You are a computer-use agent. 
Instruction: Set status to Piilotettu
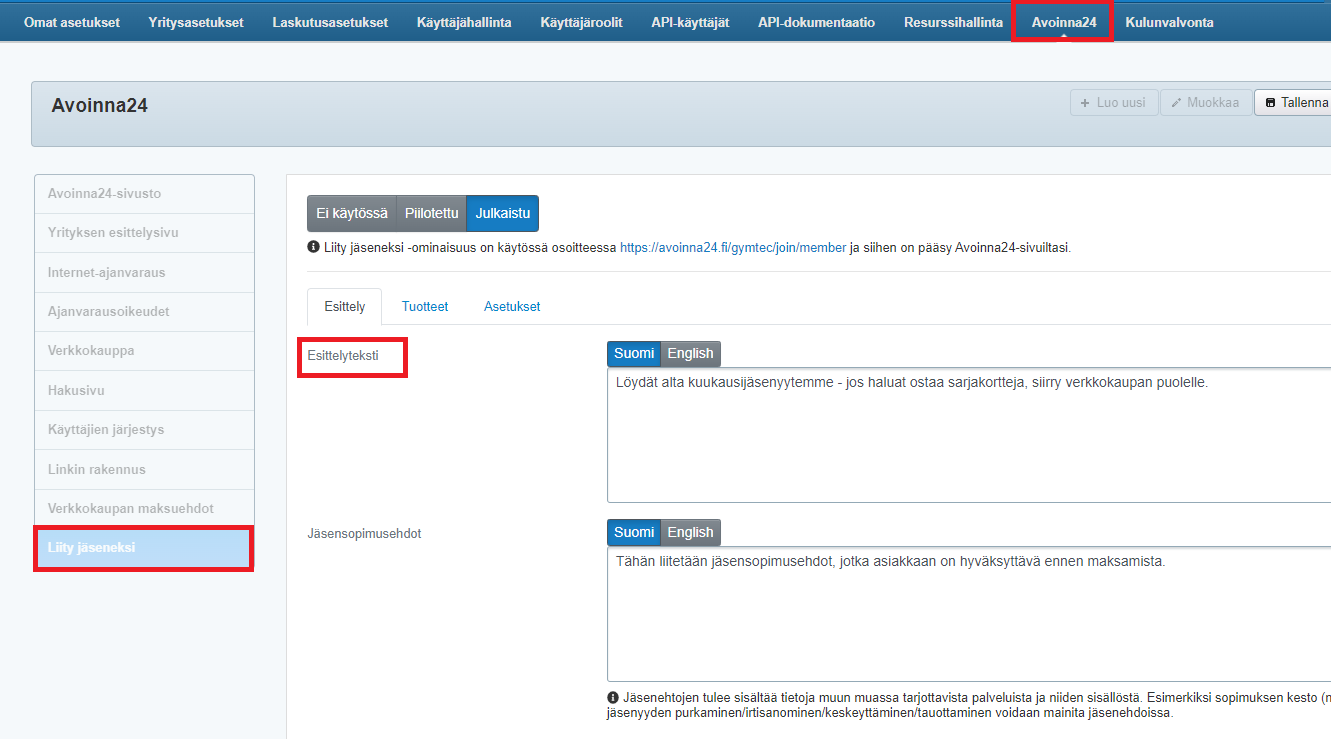pos(431,213)
